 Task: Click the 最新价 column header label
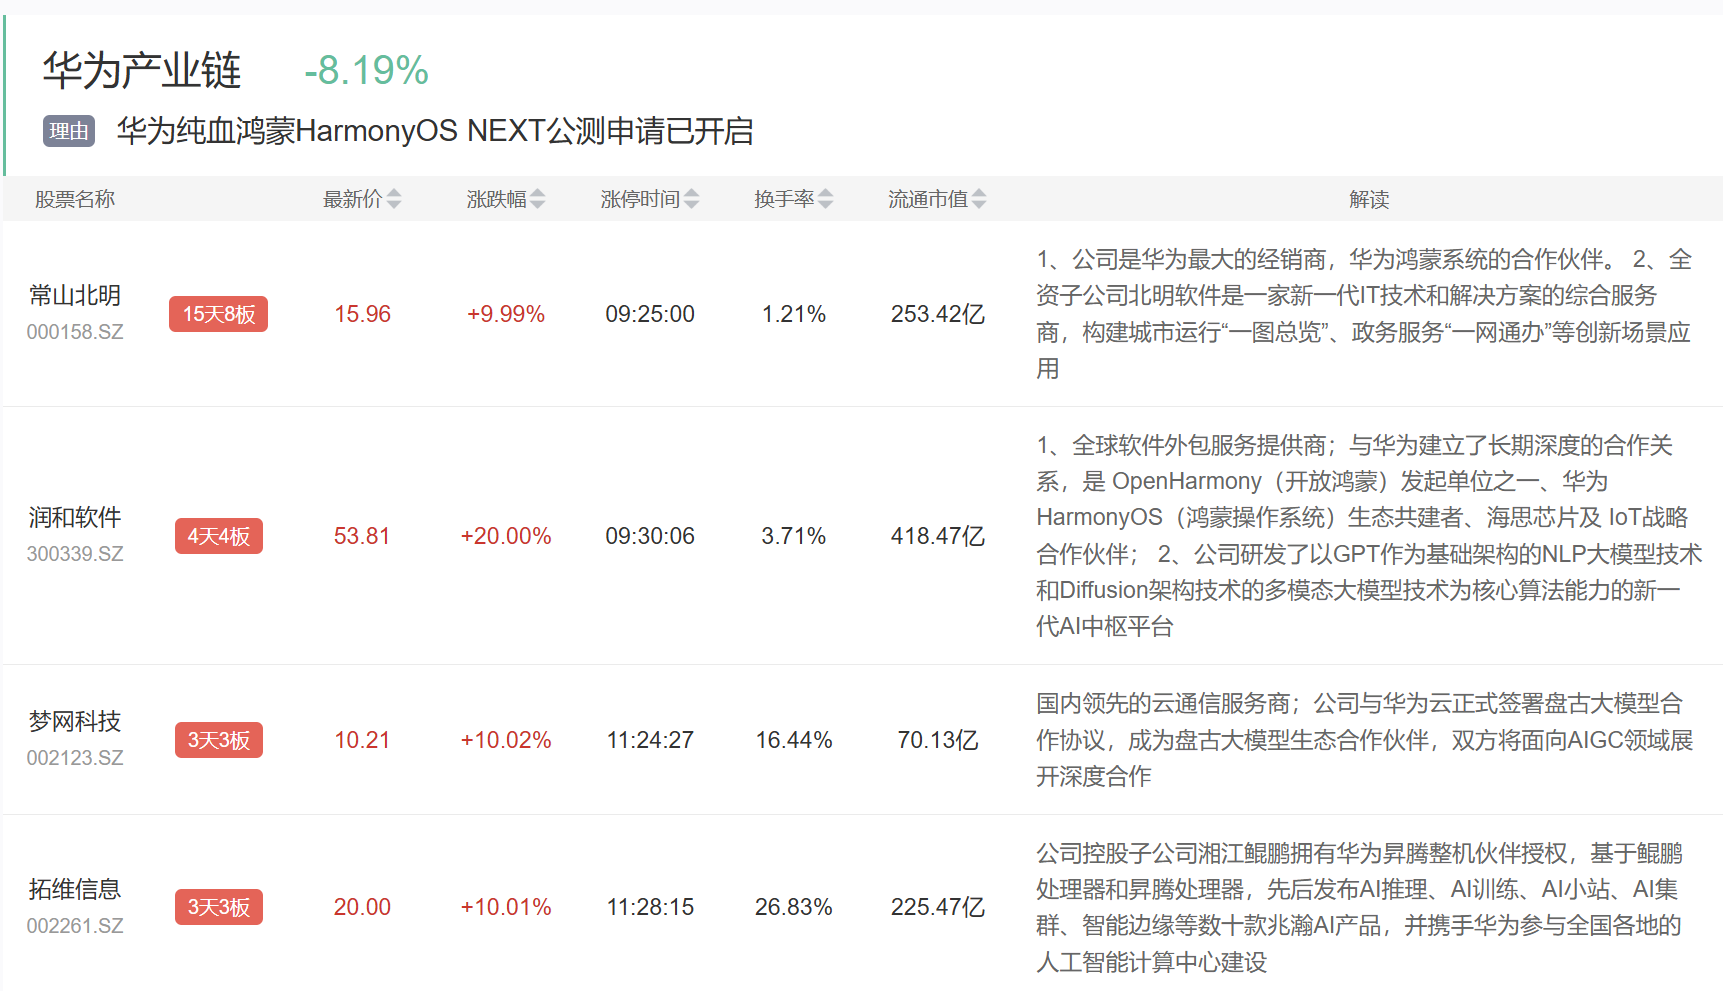coord(353,199)
